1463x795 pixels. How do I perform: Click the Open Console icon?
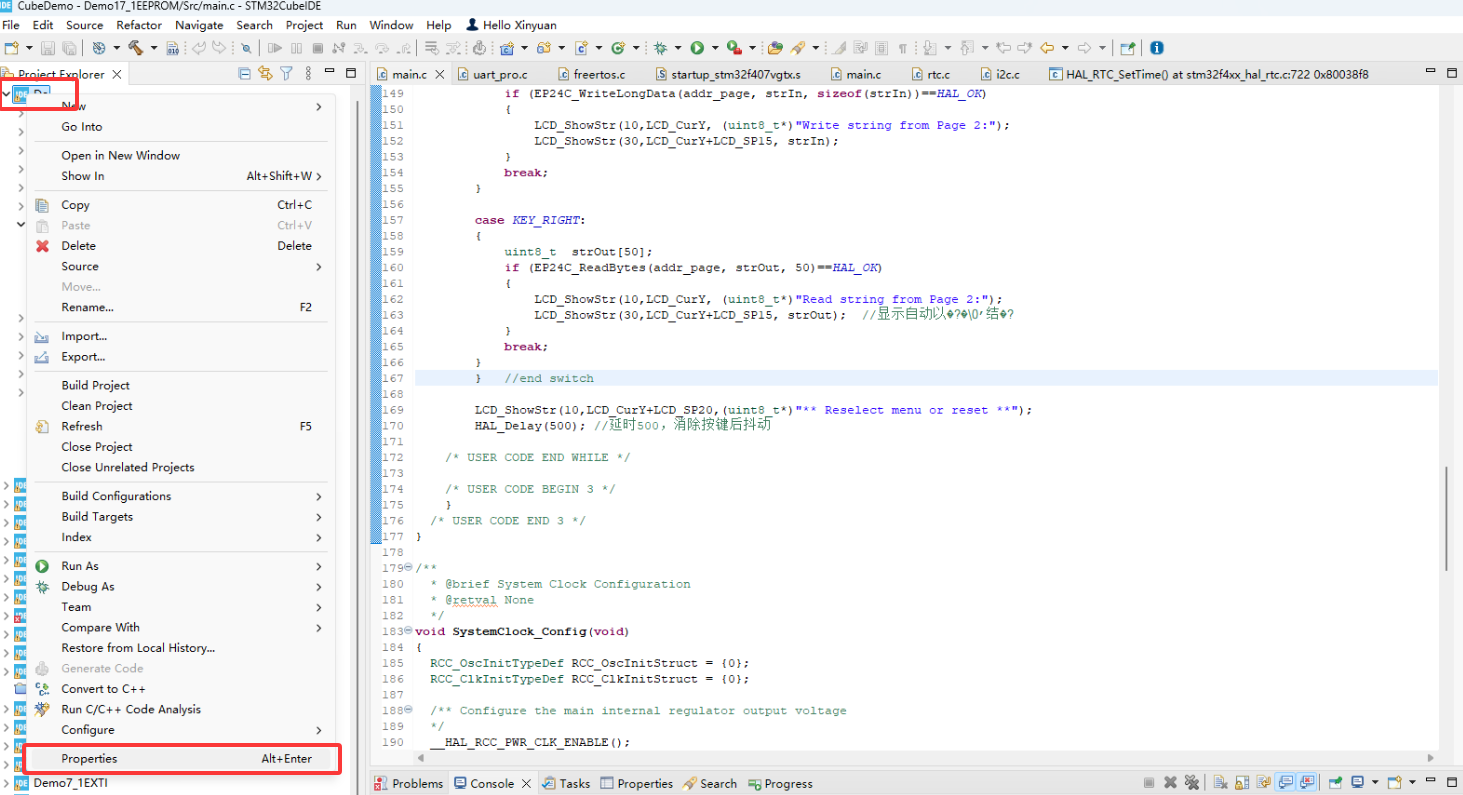1395,782
